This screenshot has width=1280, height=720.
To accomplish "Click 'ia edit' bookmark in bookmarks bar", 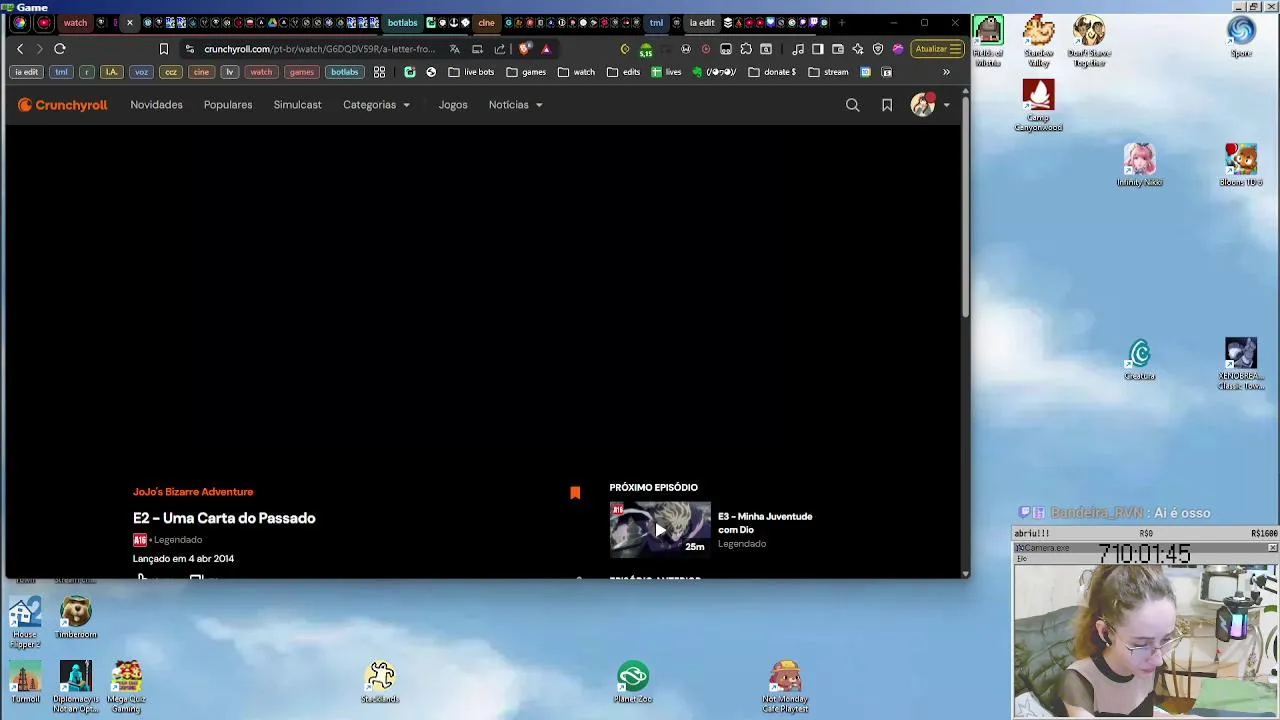I will [x=26, y=72].
